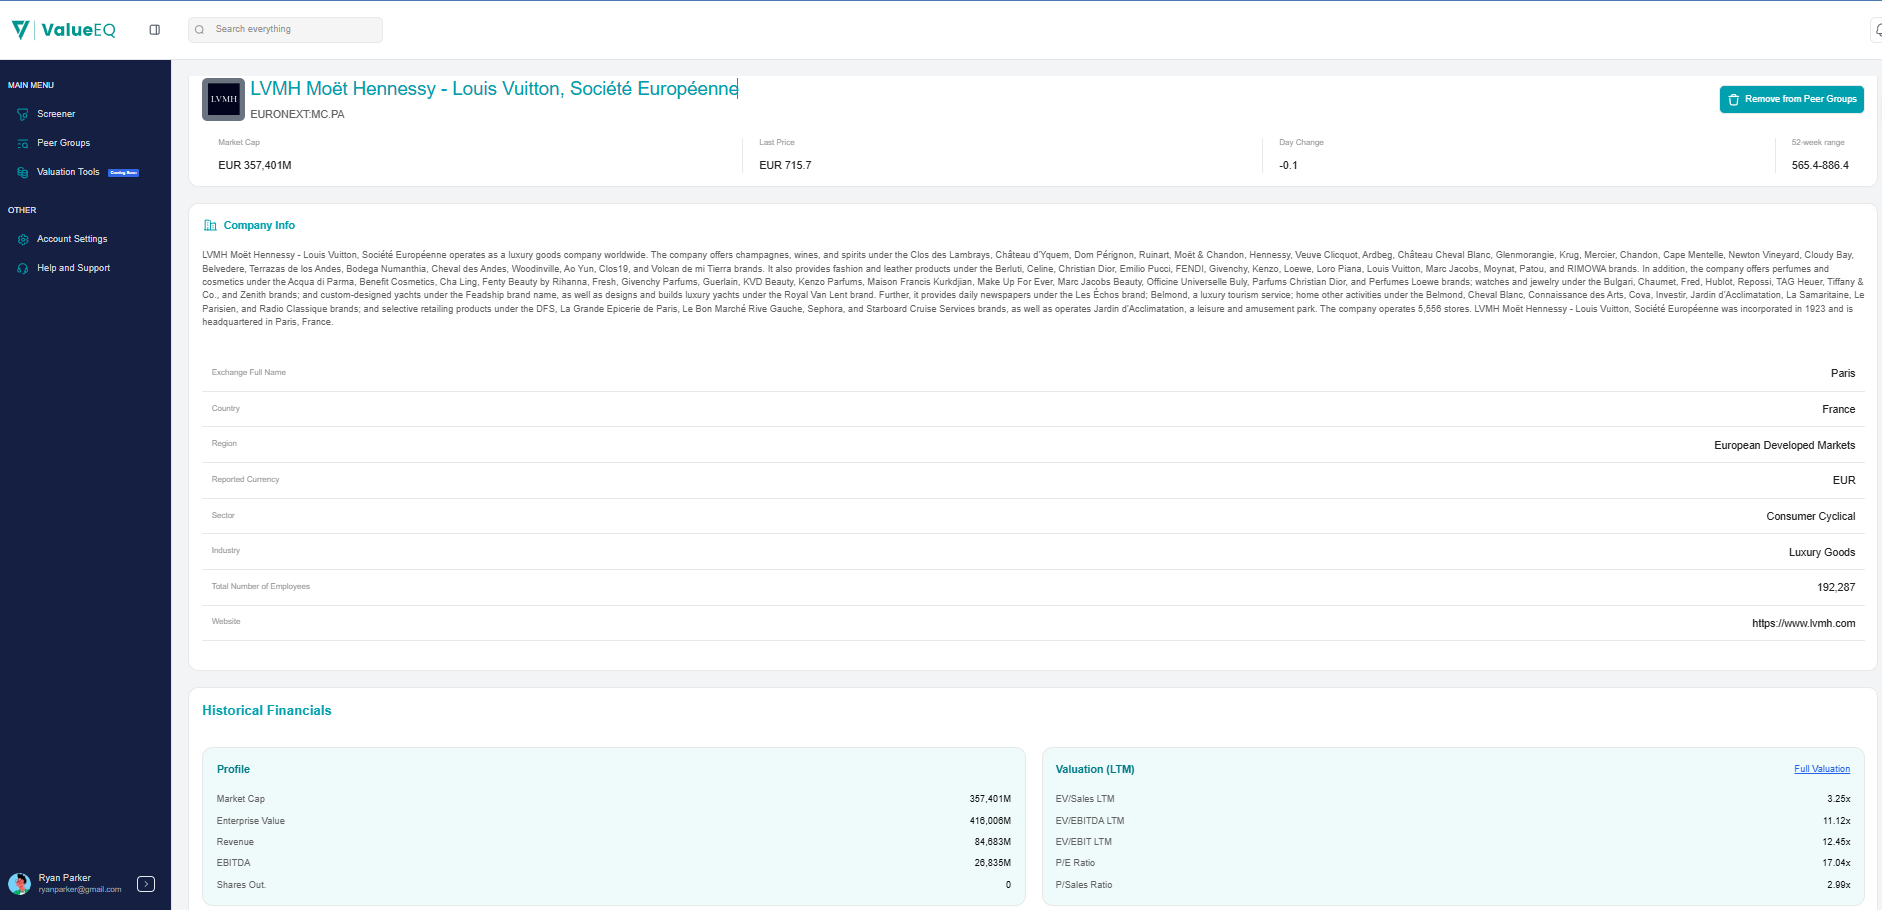Click Region value European Developed Markets
The width and height of the screenshot is (1882, 910).
pos(1784,445)
